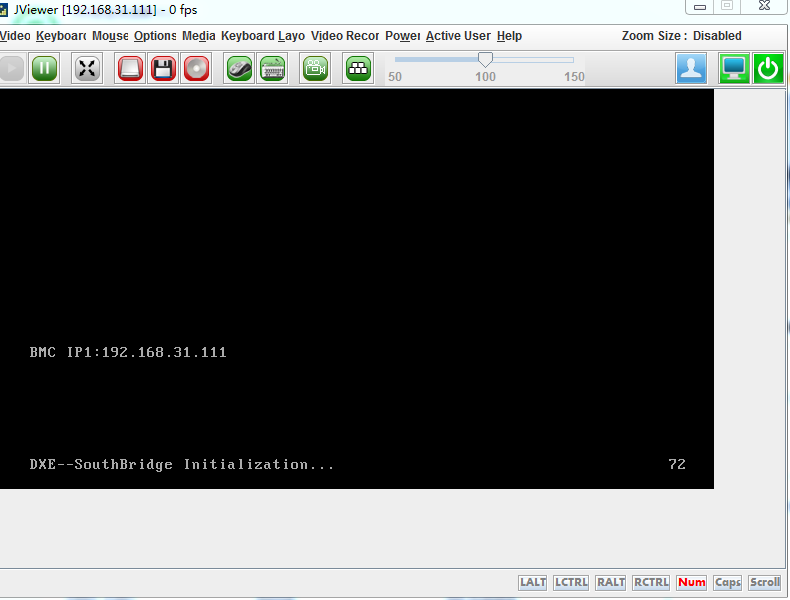Open the Media menu
Screen dimensions: 790x600
[x=198, y=36]
